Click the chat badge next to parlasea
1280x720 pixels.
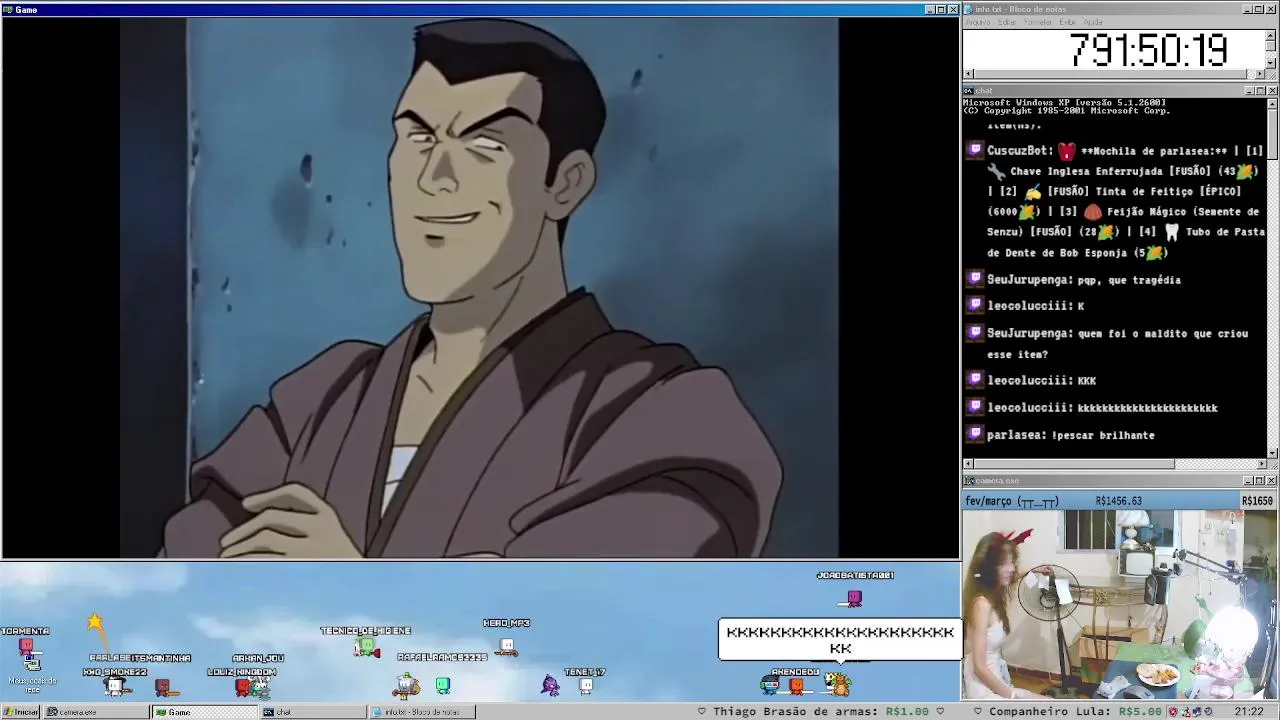[975, 435]
